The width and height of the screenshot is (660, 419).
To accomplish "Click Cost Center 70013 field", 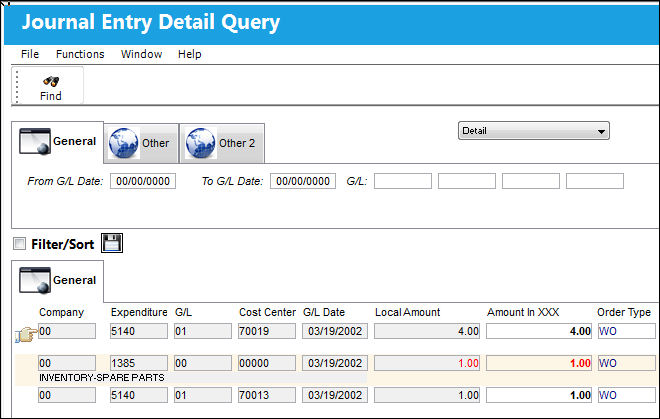I will [267, 395].
